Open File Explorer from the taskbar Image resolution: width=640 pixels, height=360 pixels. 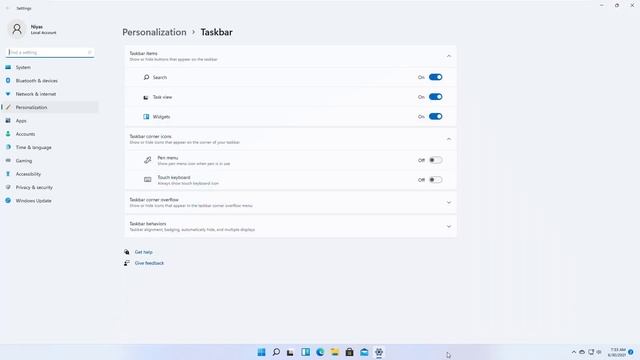click(335, 352)
